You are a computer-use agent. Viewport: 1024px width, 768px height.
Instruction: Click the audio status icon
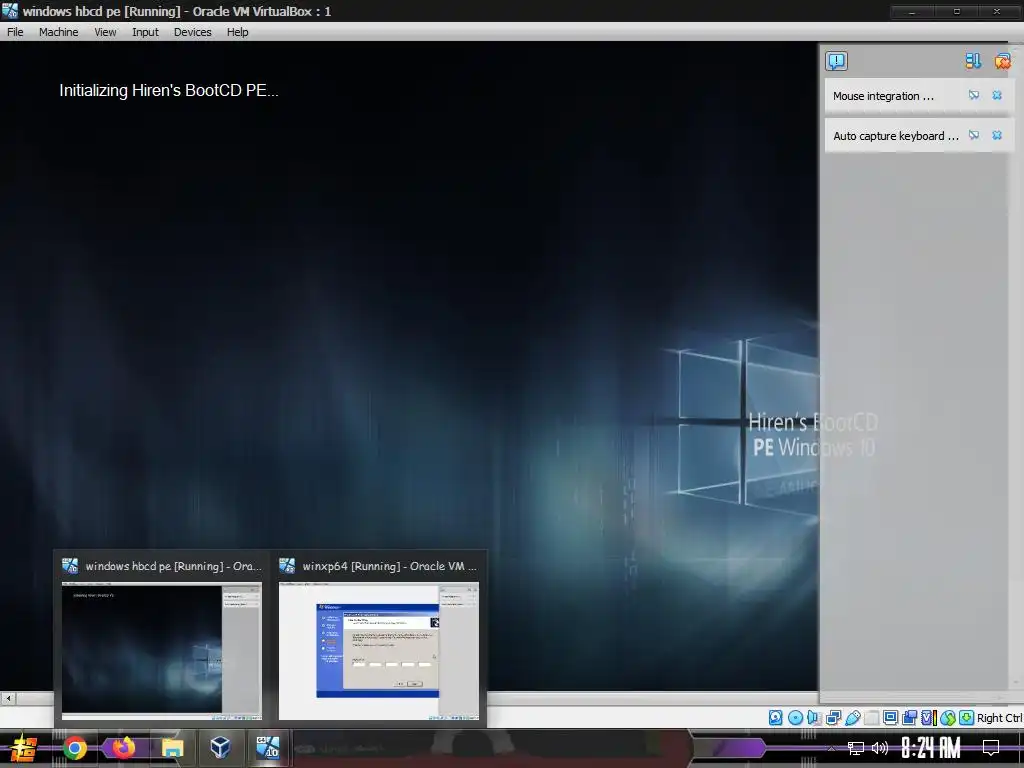tap(814, 718)
